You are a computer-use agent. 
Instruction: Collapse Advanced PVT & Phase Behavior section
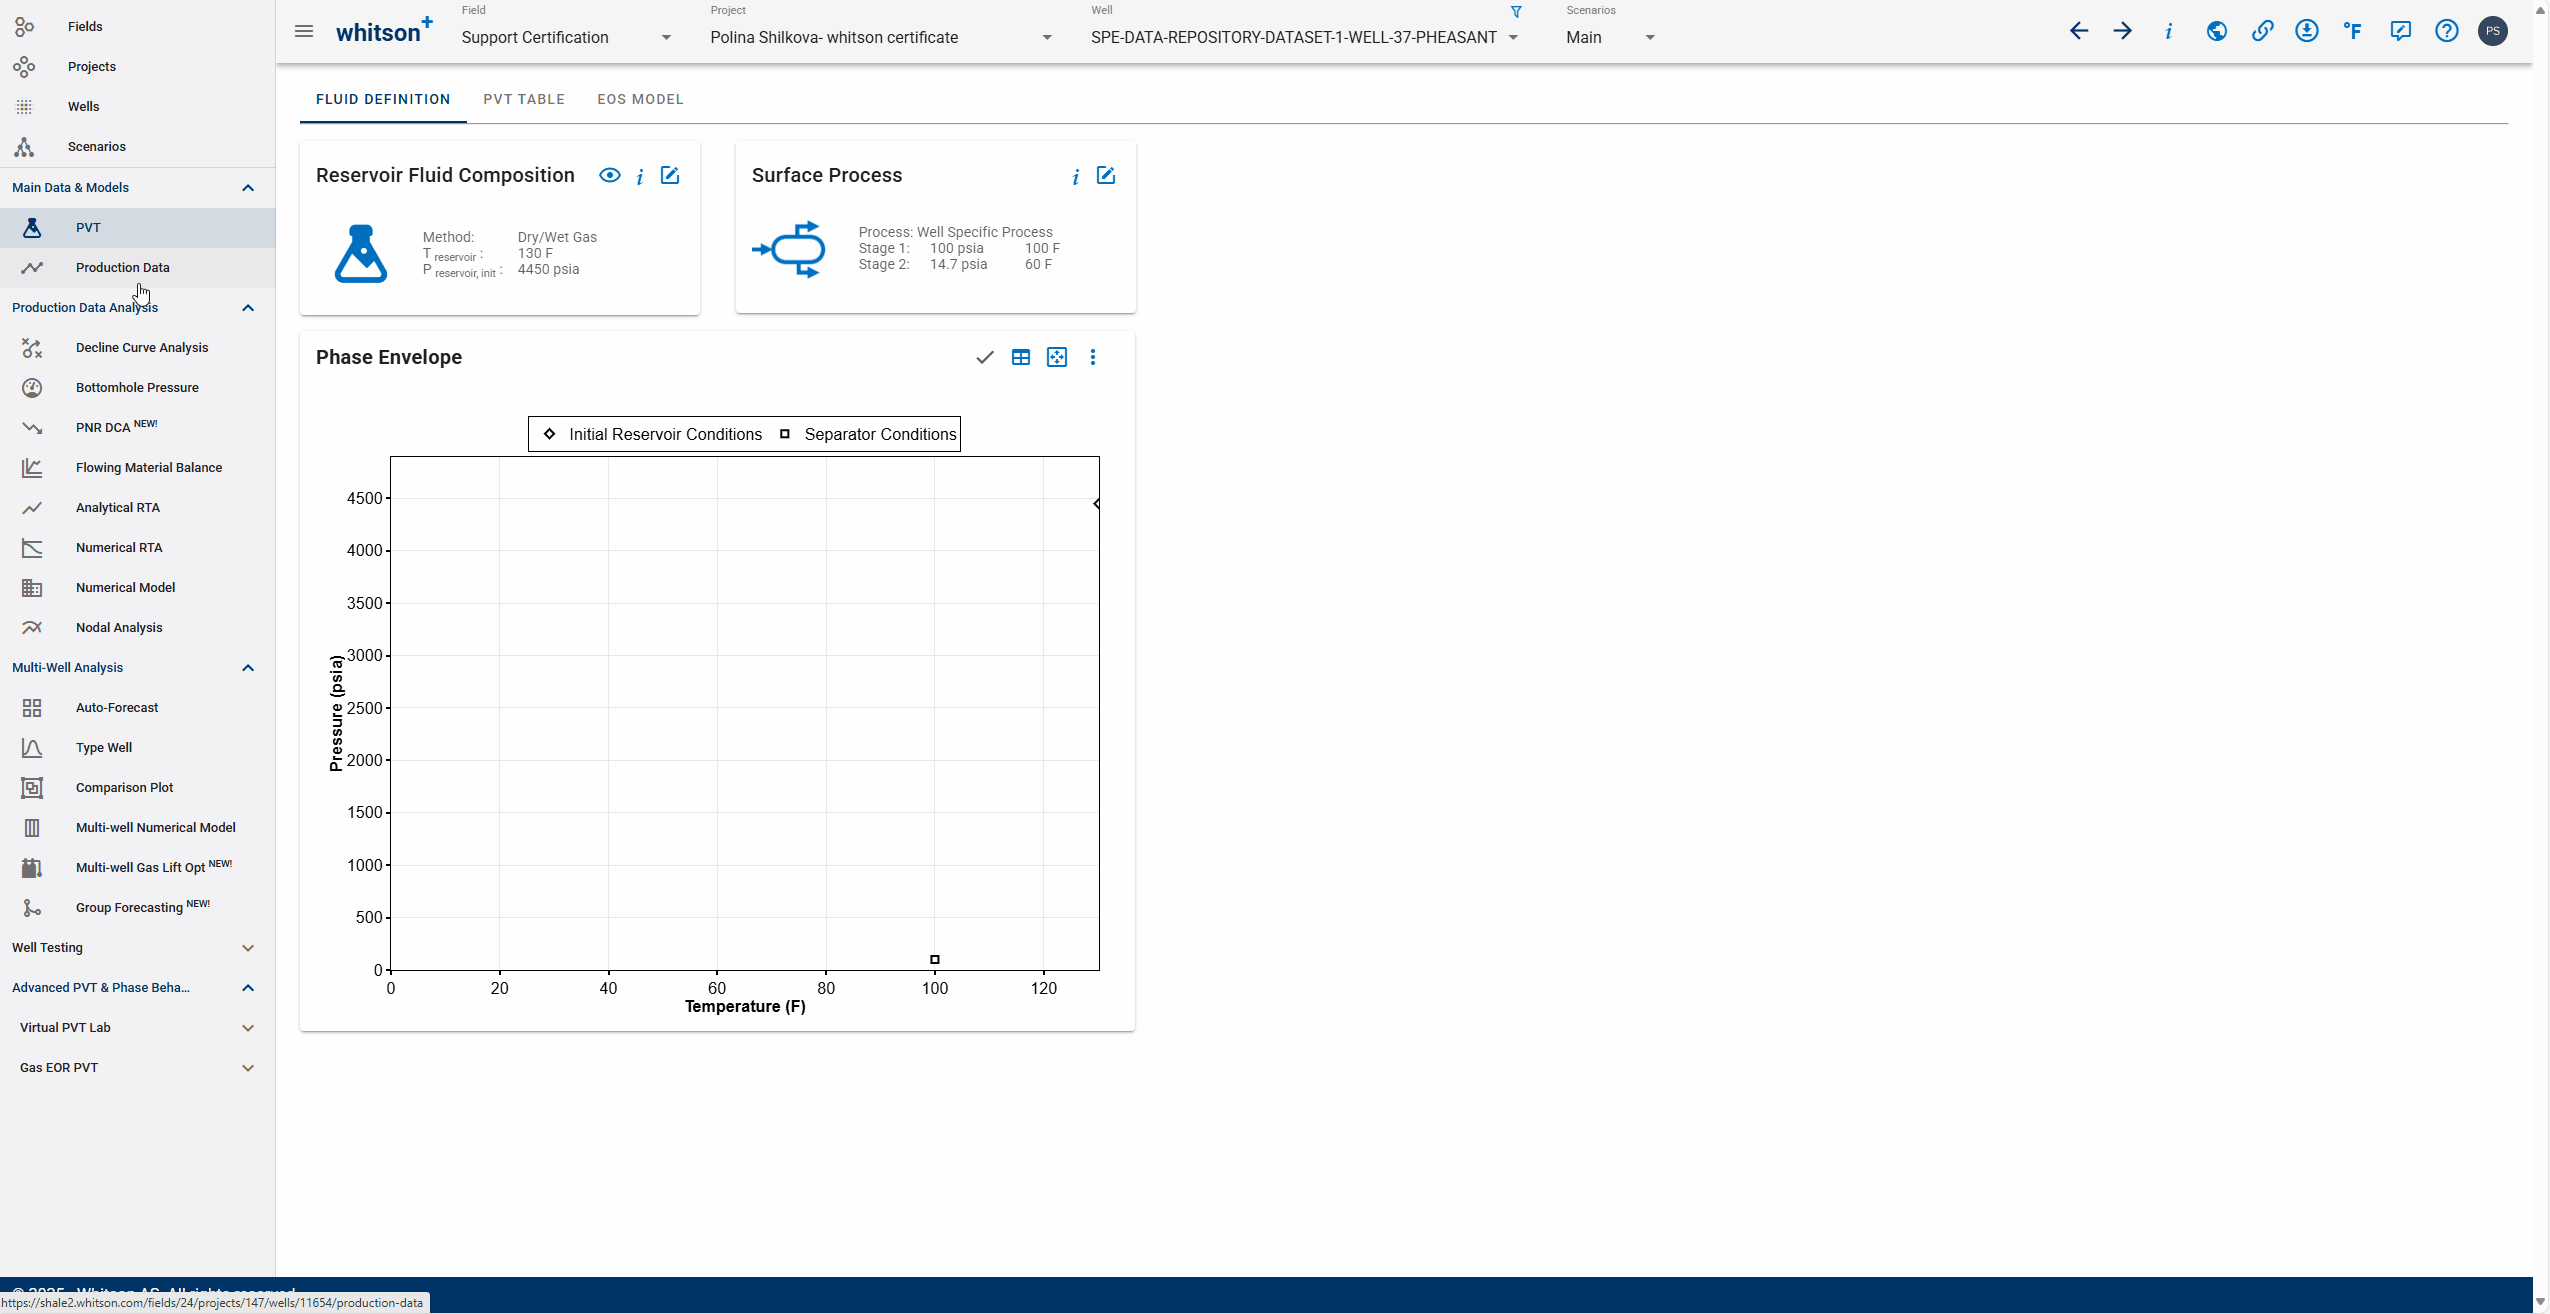[x=248, y=987]
